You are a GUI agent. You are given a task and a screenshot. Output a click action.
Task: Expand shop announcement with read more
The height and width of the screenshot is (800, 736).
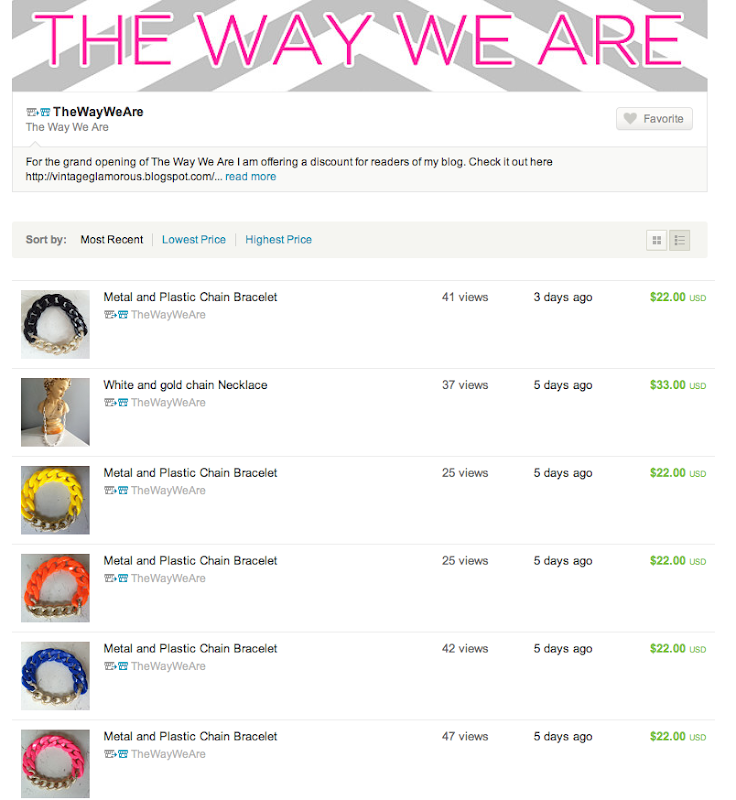tap(250, 177)
